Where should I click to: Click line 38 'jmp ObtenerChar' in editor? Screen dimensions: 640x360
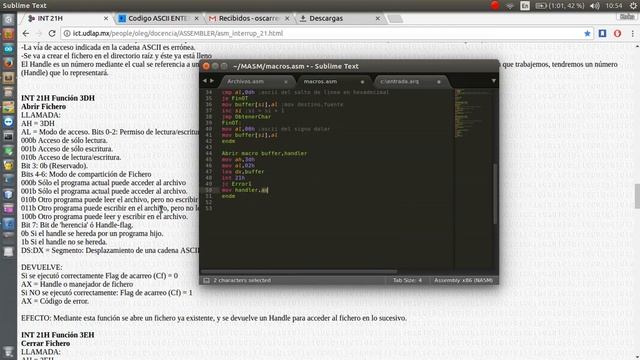pyautogui.click(x=246, y=117)
